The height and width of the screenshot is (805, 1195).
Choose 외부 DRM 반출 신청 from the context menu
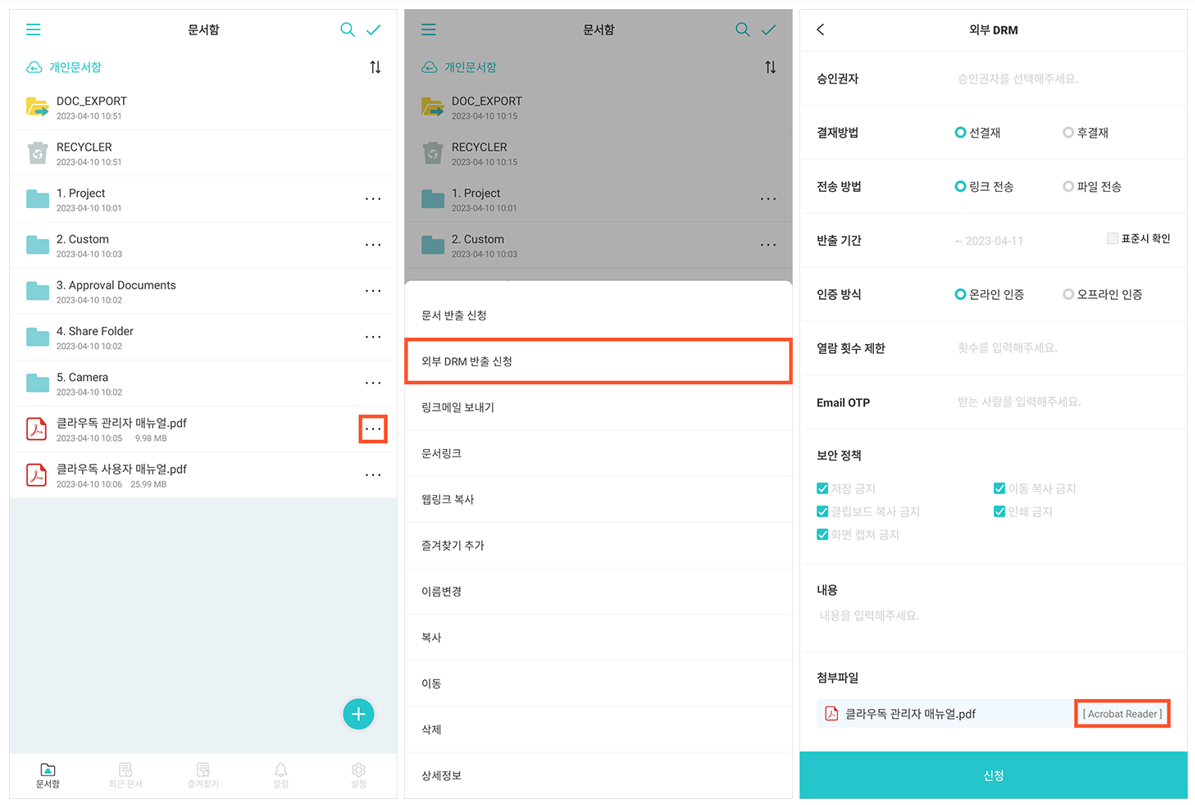click(x=598, y=361)
